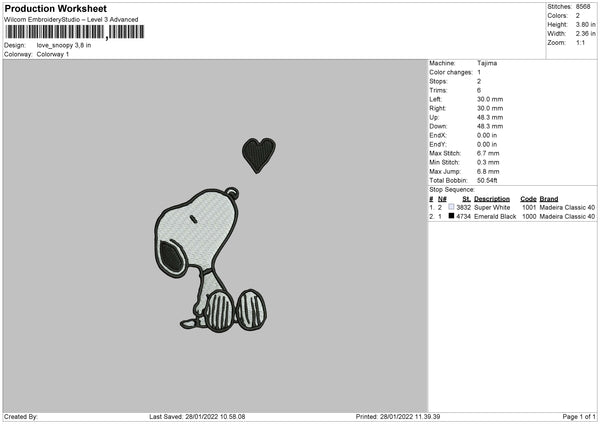600x424 pixels.
Task: Click the Stitches value 8568
Action: (x=583, y=7)
